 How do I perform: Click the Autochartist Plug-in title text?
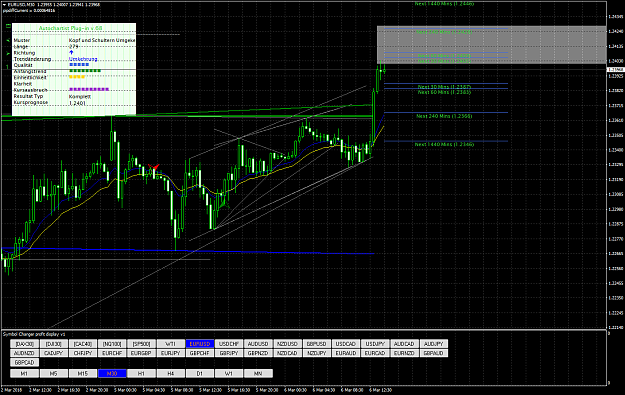coord(71,28)
